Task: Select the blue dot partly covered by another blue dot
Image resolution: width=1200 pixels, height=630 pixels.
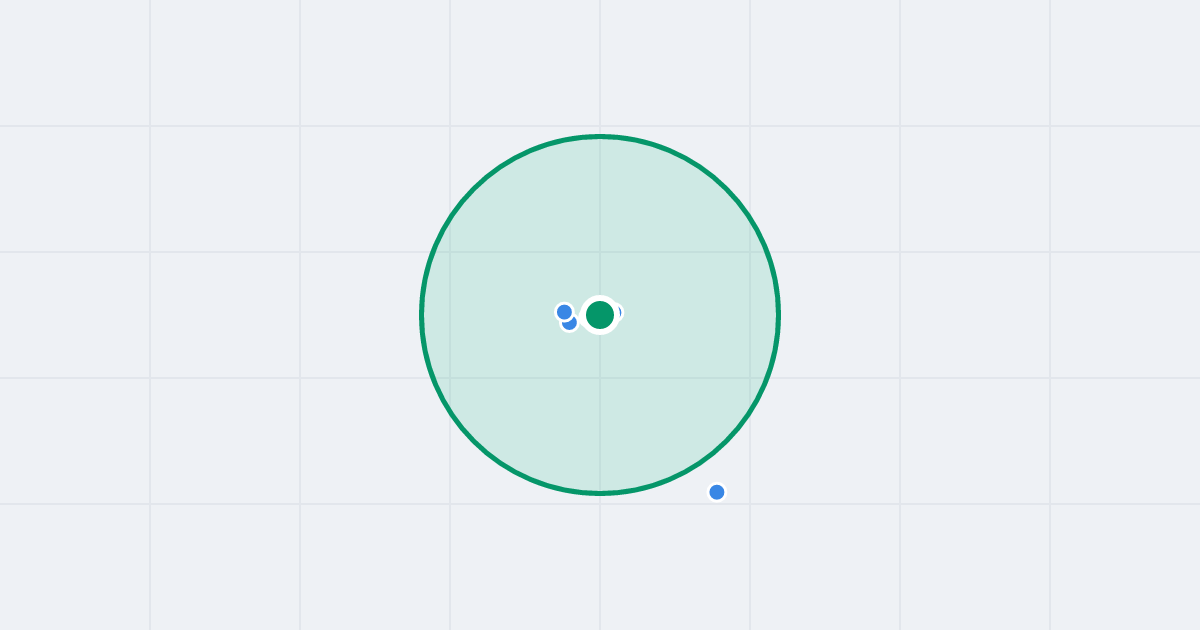Action: pos(570,322)
